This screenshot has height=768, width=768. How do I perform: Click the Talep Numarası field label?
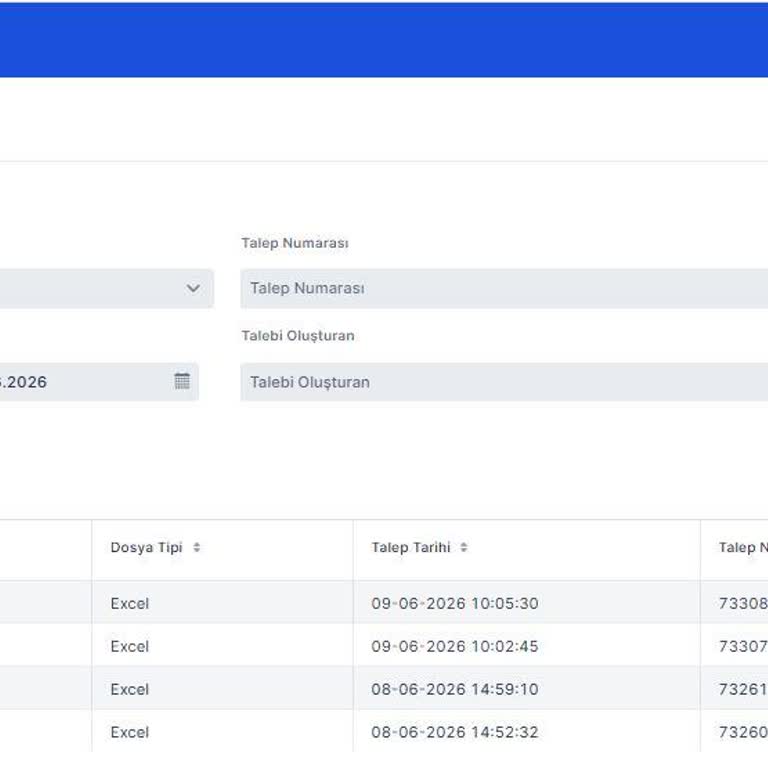[295, 243]
